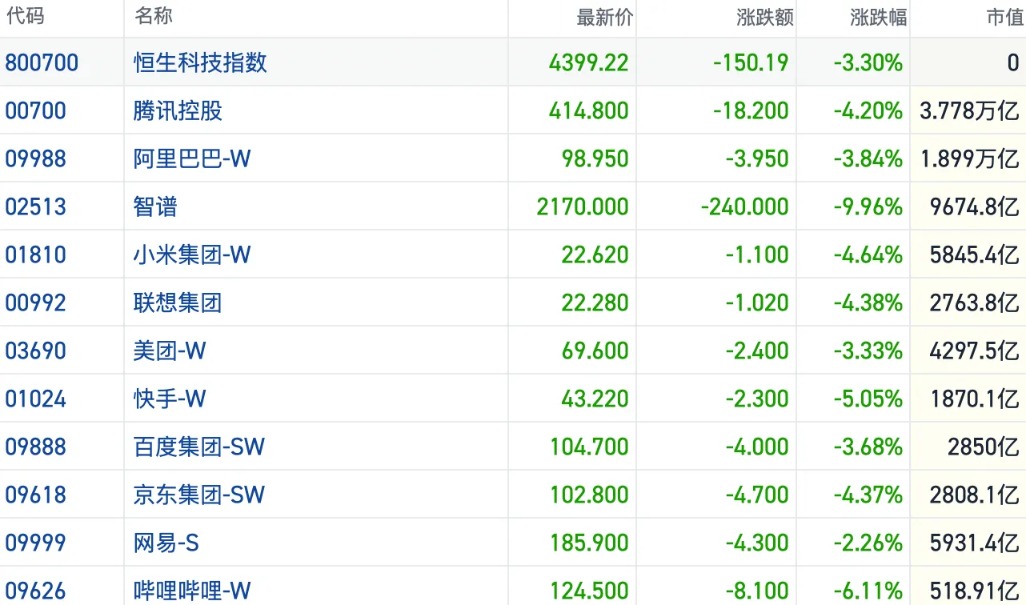Image resolution: width=1026 pixels, height=605 pixels.
Task: Click change percent -4.20%
Action: [868, 111]
